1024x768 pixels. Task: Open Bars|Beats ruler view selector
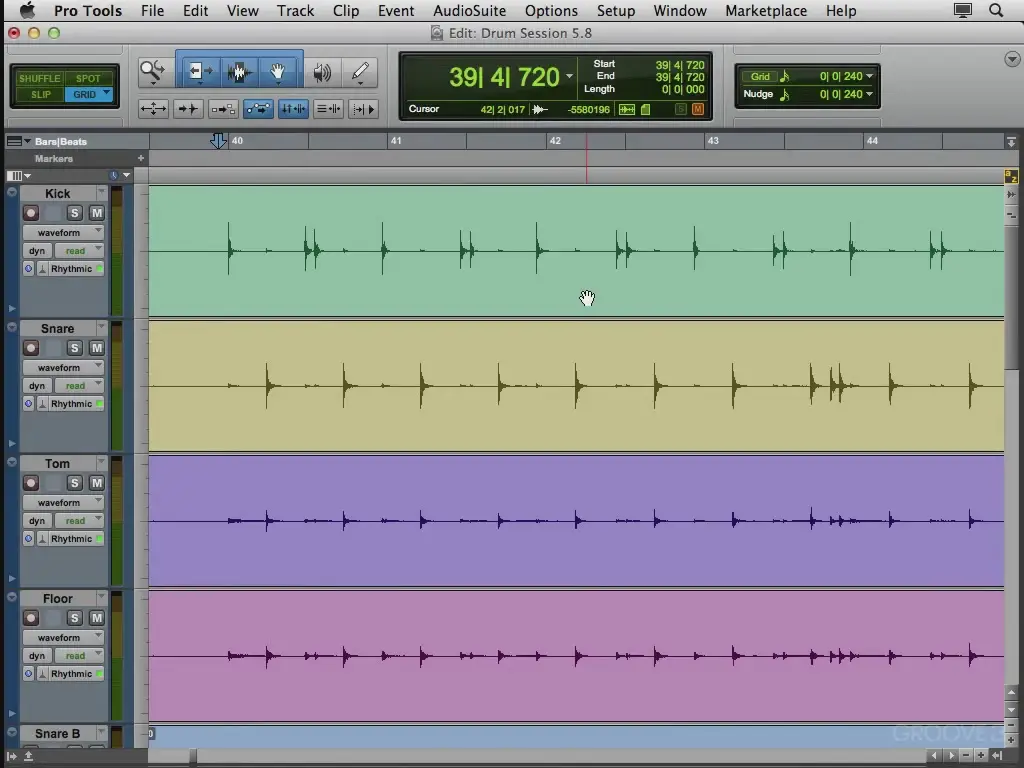18,141
